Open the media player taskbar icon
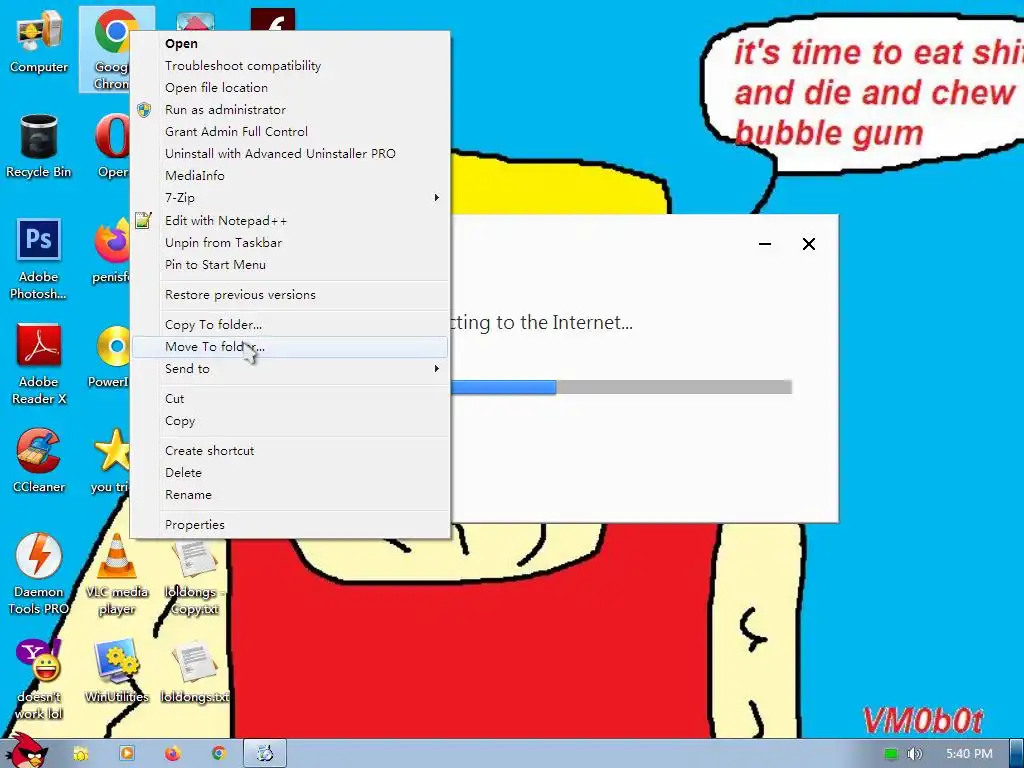The width and height of the screenshot is (1024, 768). (x=126, y=754)
